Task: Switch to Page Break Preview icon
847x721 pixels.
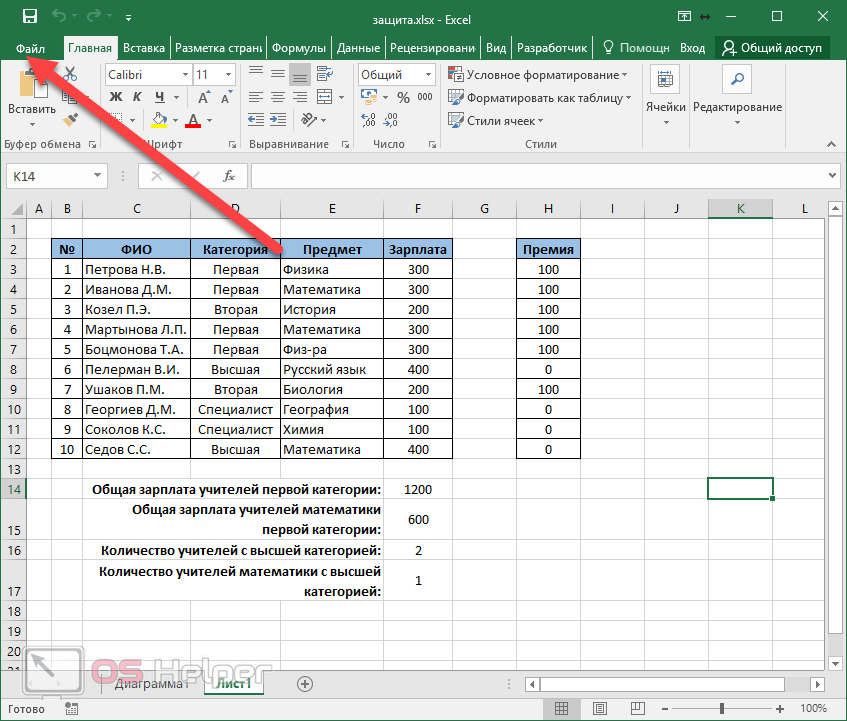Action: (x=637, y=709)
